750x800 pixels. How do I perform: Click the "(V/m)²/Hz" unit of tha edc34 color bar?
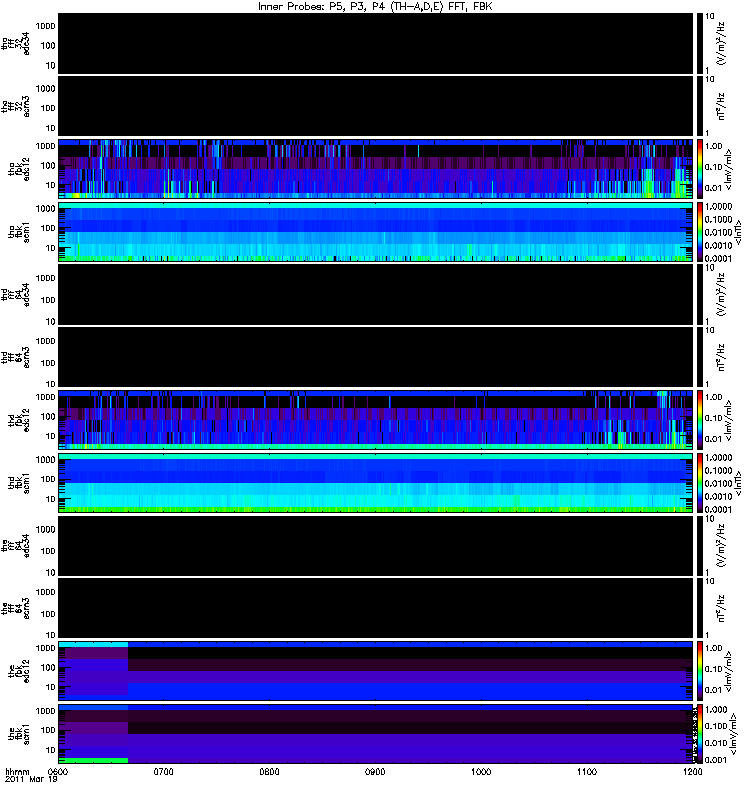(x=721, y=43)
